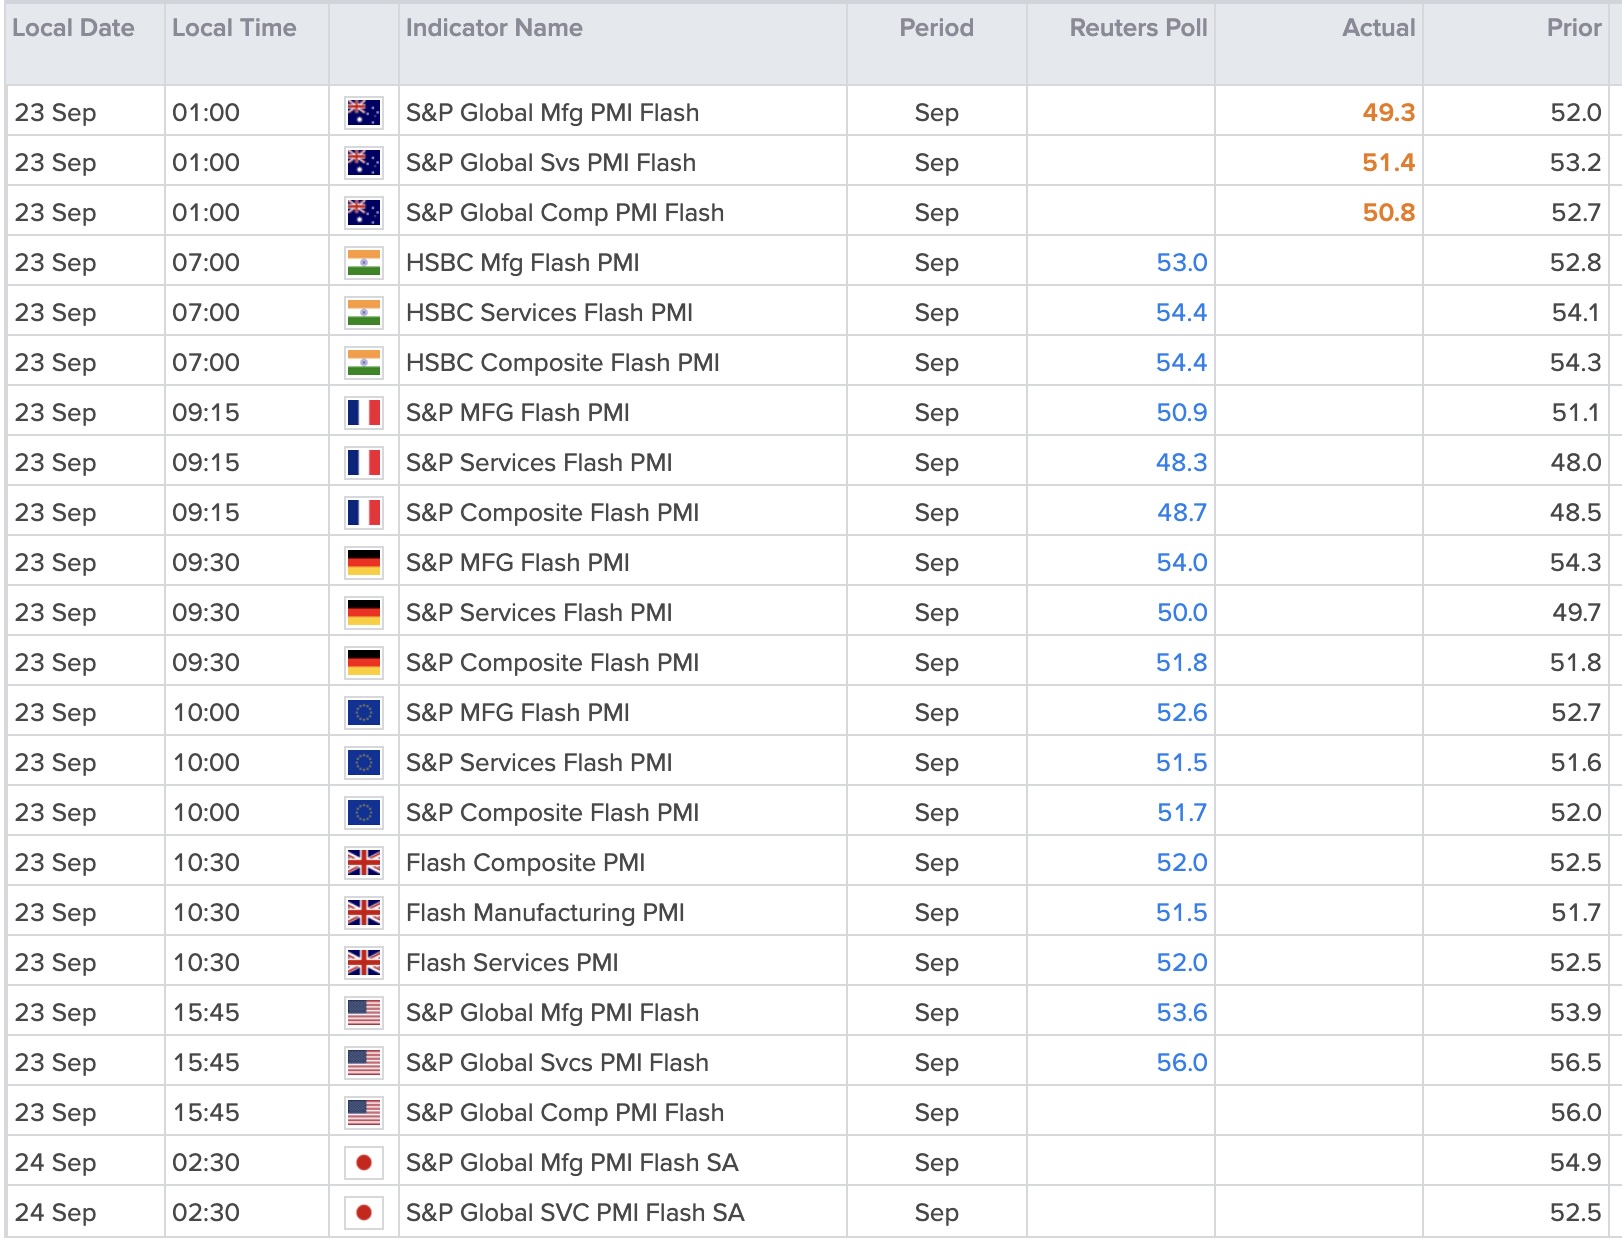Click the France flag beside S&P Services Flash PMI
This screenshot has height=1238, width=1622.
363,463
